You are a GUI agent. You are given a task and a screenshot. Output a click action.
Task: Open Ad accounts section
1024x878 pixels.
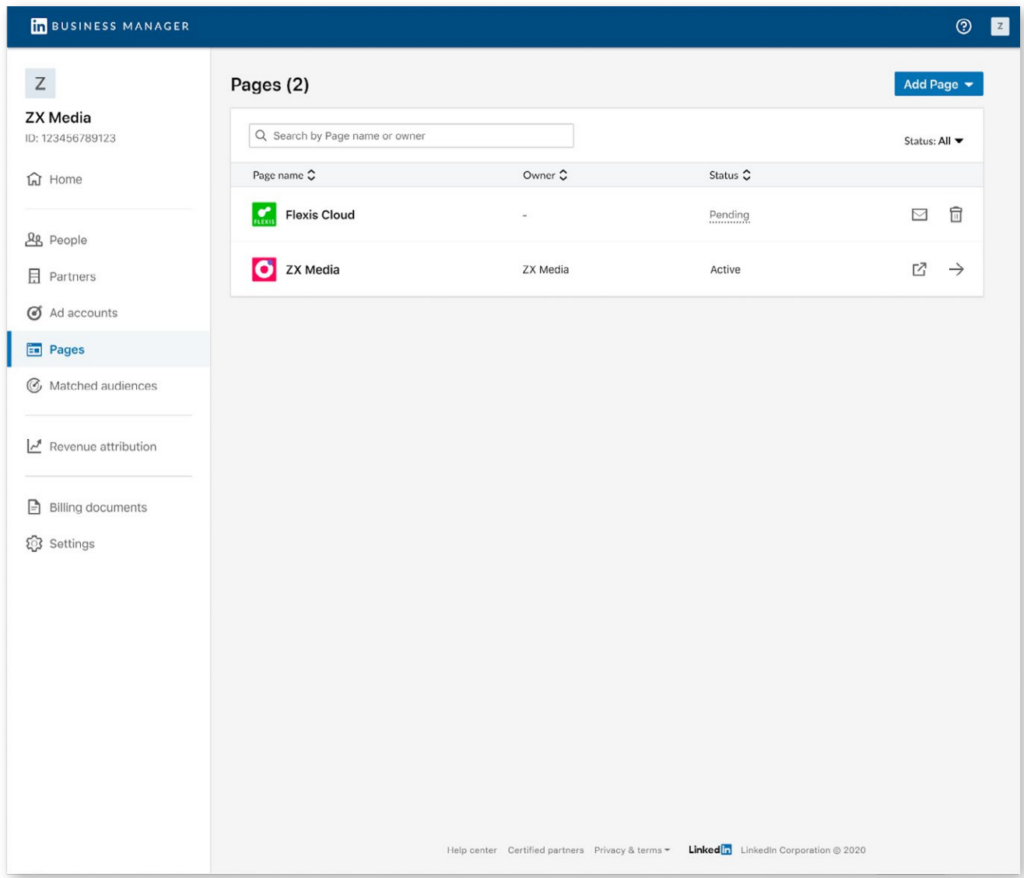tap(83, 313)
